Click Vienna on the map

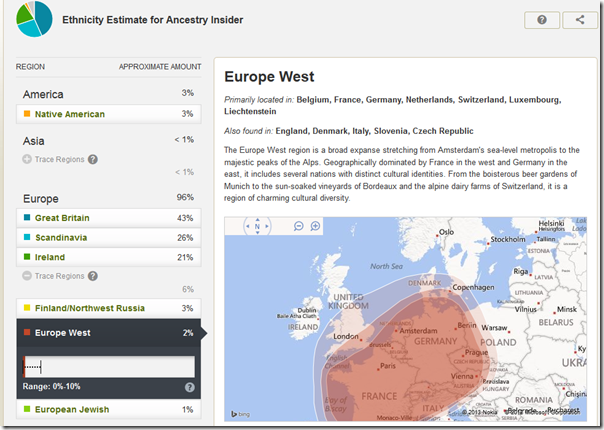point(462,376)
